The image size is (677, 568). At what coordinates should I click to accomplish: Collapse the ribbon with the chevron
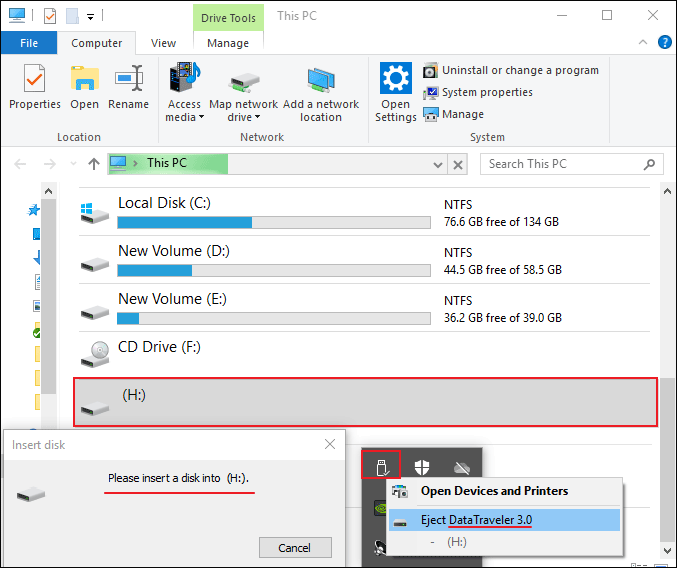click(x=642, y=42)
